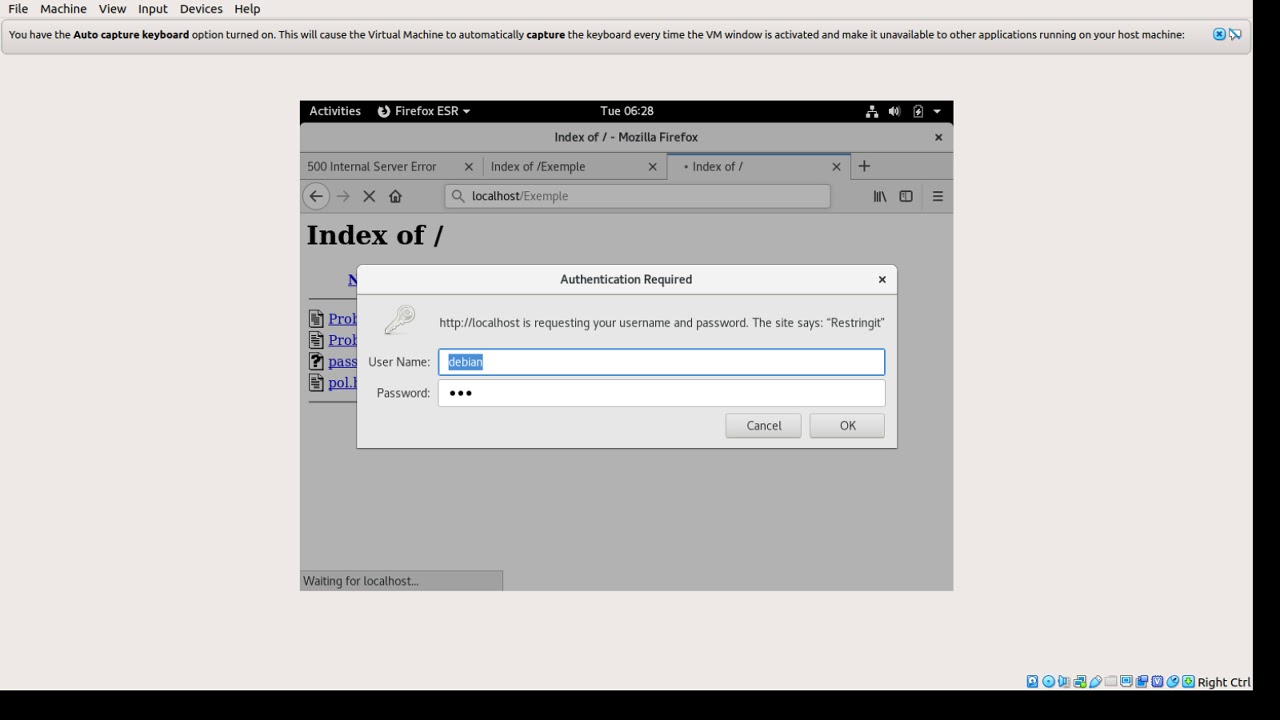Expand the GNOME system menu arrow

937,111
